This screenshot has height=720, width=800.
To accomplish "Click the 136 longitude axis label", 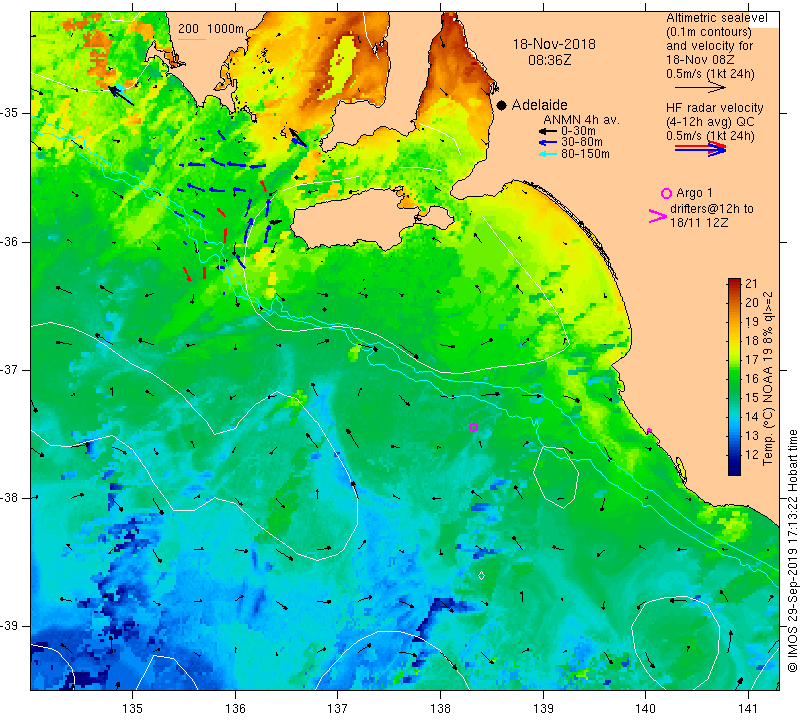I will coord(235,709).
